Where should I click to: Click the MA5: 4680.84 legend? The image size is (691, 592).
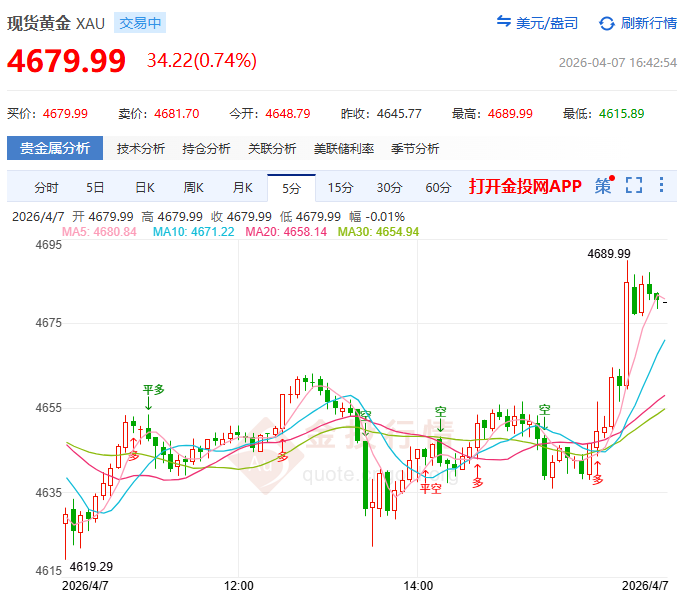click(x=99, y=232)
